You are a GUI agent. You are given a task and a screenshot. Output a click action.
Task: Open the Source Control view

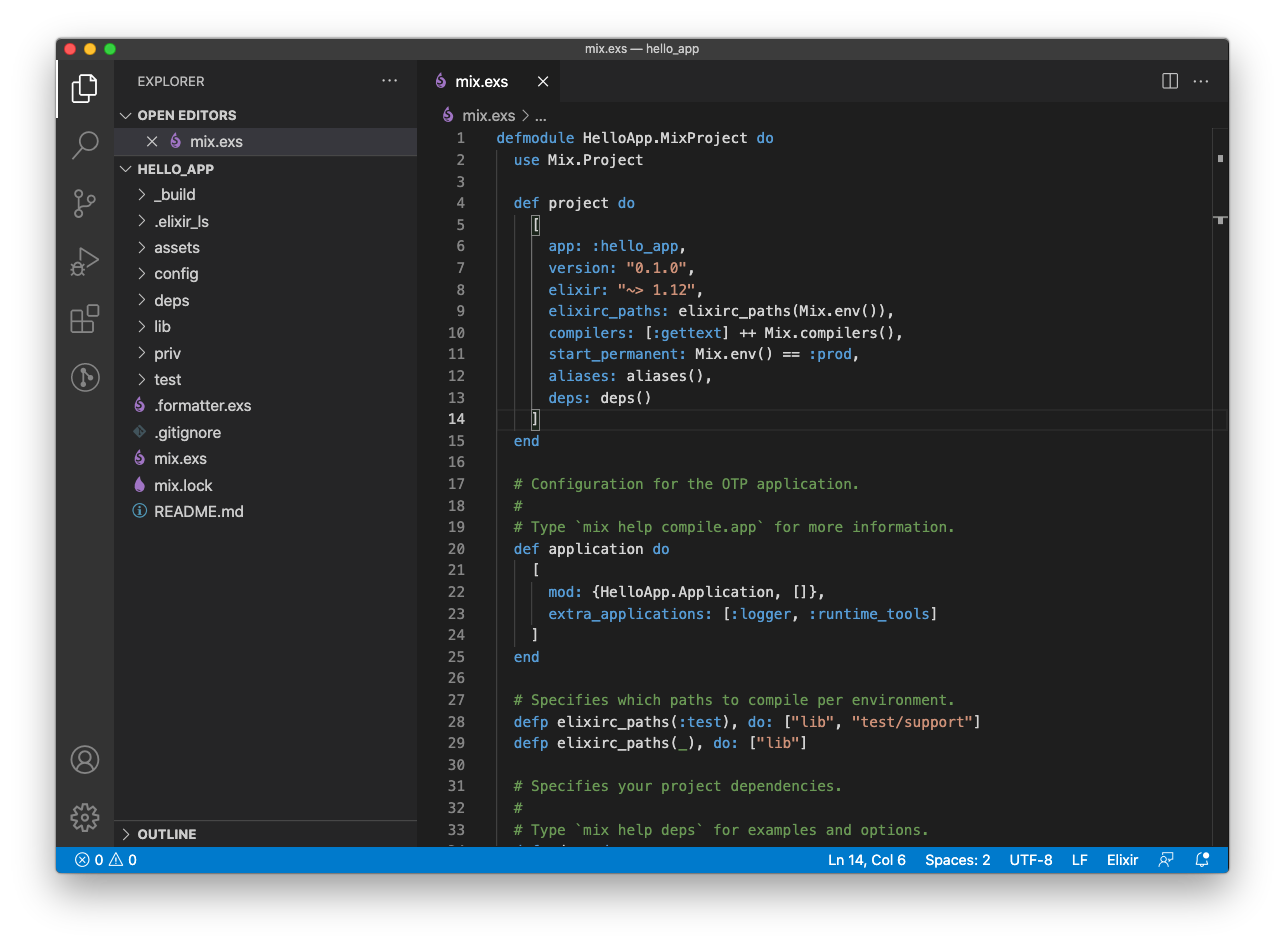point(85,203)
